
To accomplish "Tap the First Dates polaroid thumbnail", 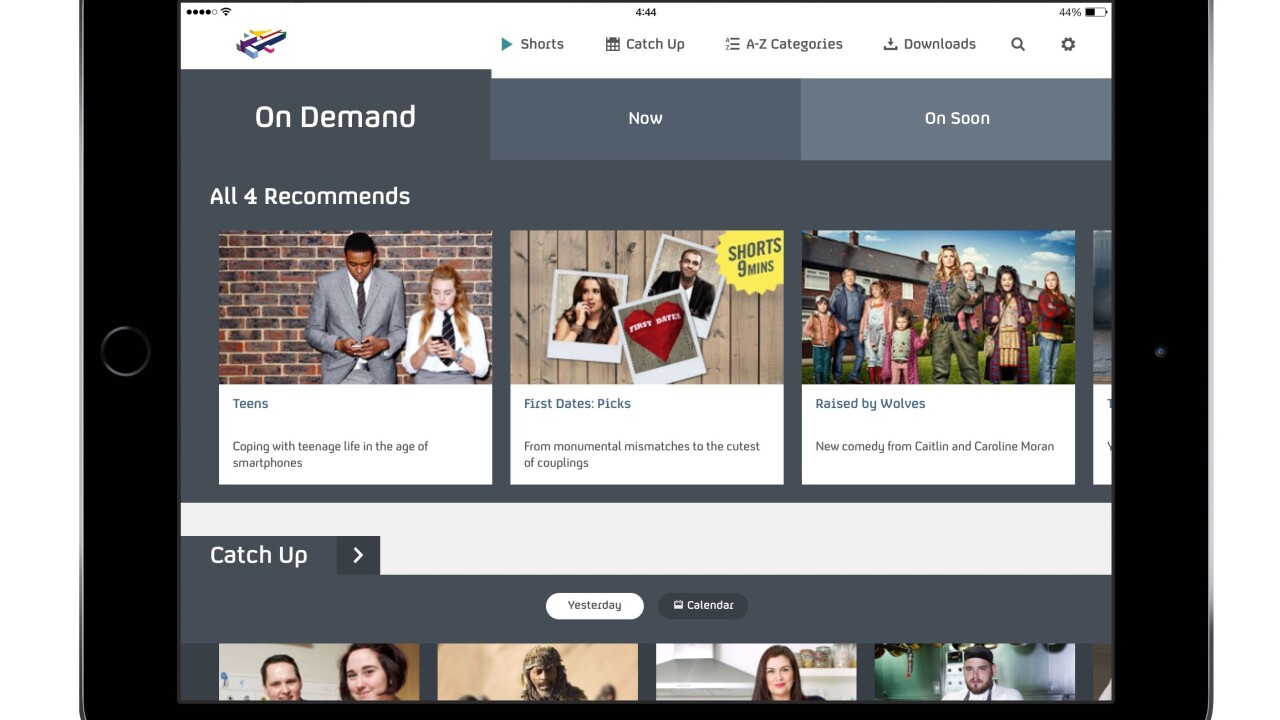I will [x=646, y=307].
